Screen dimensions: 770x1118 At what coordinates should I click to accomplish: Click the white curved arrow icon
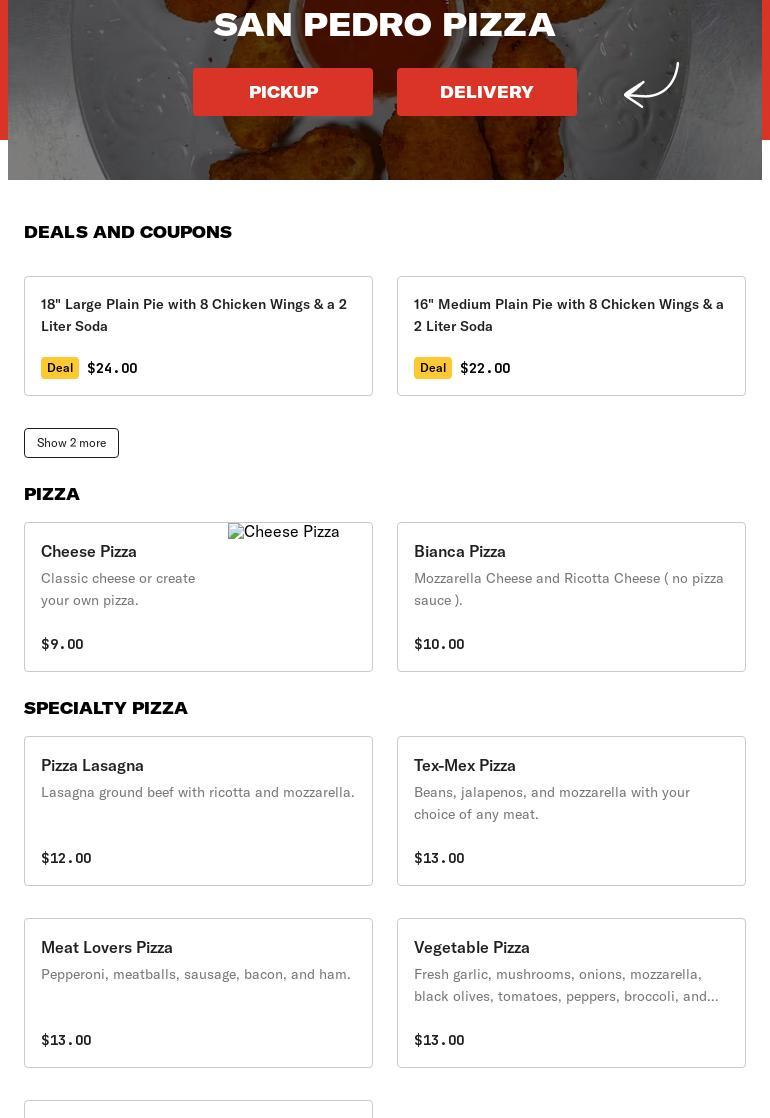[651, 85]
